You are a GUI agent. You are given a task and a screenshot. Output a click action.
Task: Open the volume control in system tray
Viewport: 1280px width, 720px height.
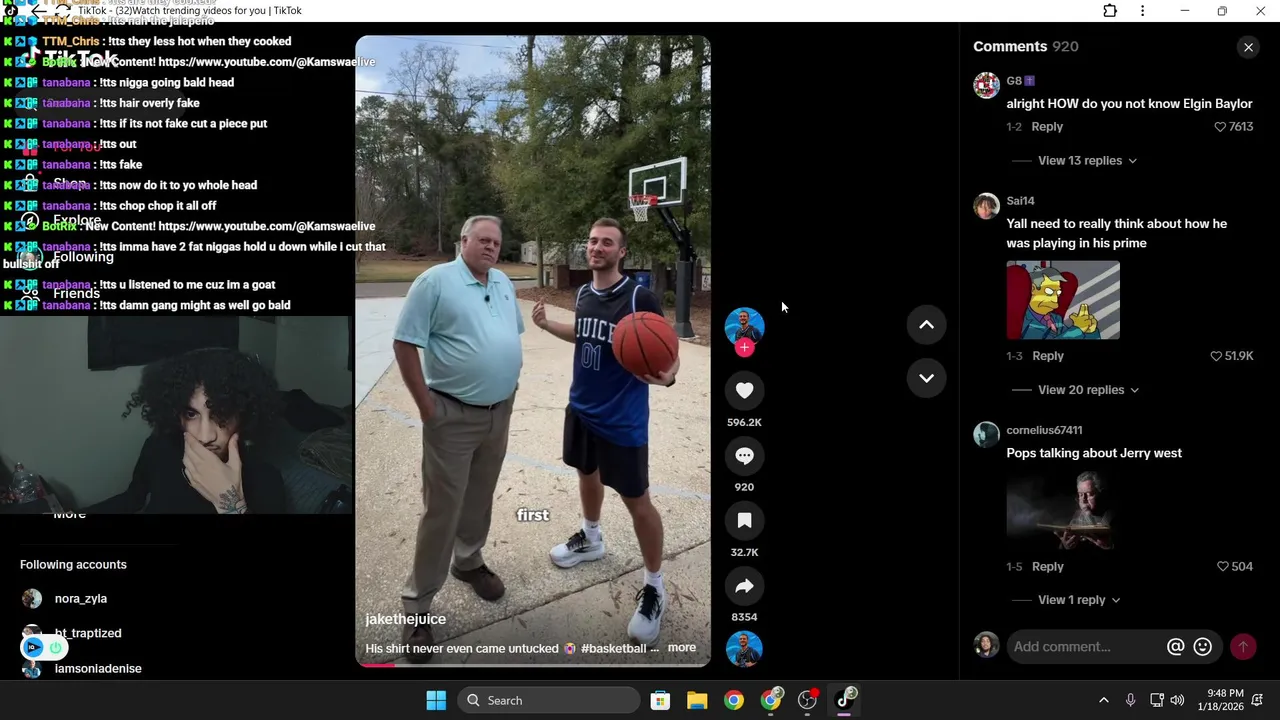[1177, 700]
